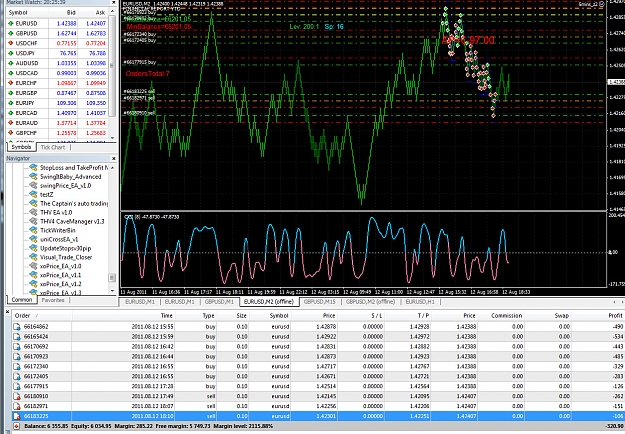Click the icon beside TickWriterBin
Screen dimensions: 625x434
tap(33, 230)
